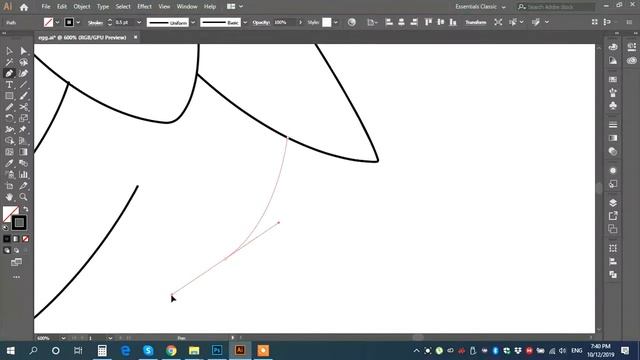Close the egg.ai document tab
This screenshot has width=640, height=360.
(136, 38)
